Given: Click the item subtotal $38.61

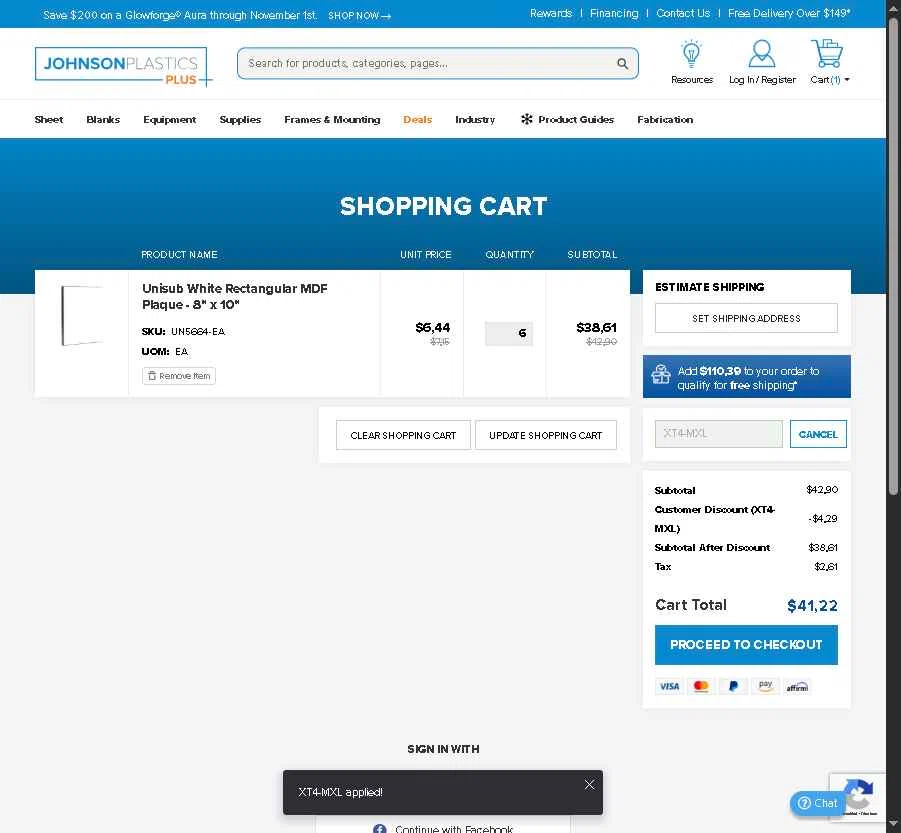Looking at the screenshot, I should tap(596, 327).
